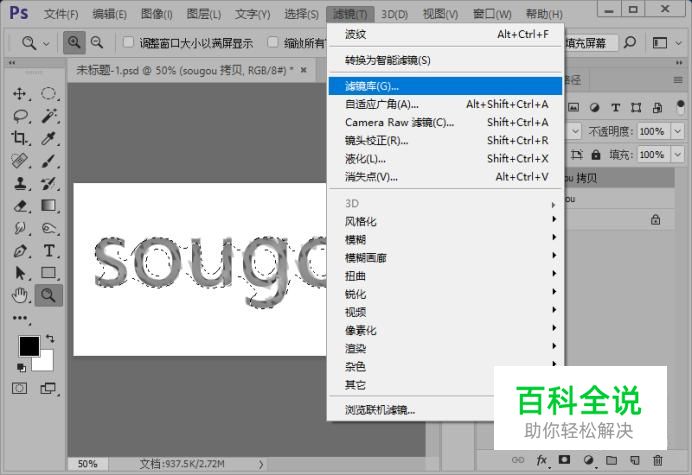Screen dimensions: 692x475
Task: Select the History Brush tool
Action: tap(49, 183)
